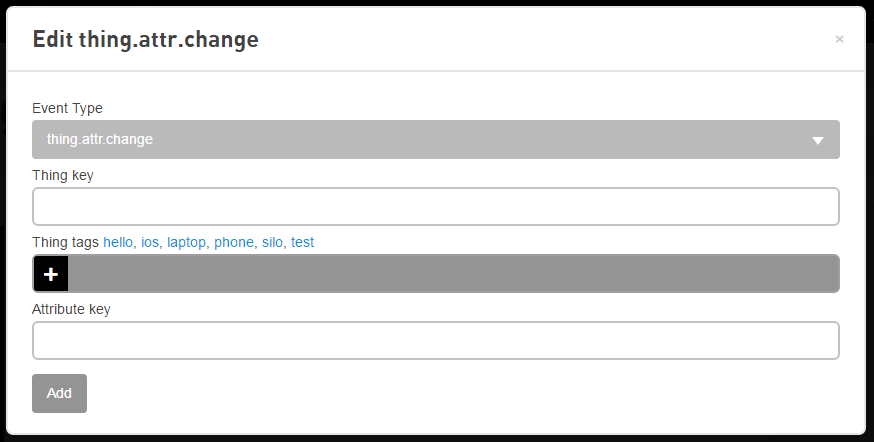Click the 'Event Type' field label

pos(67,108)
